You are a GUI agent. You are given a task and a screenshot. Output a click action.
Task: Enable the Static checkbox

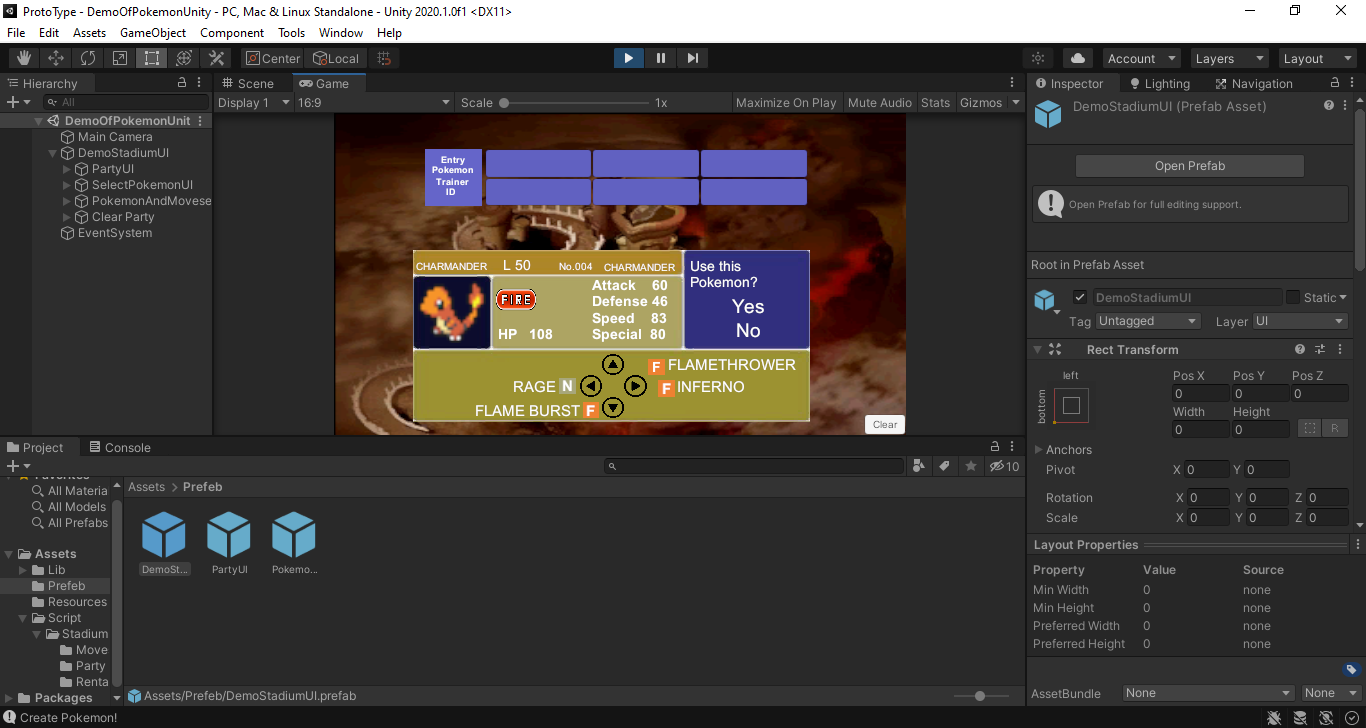coord(1293,297)
